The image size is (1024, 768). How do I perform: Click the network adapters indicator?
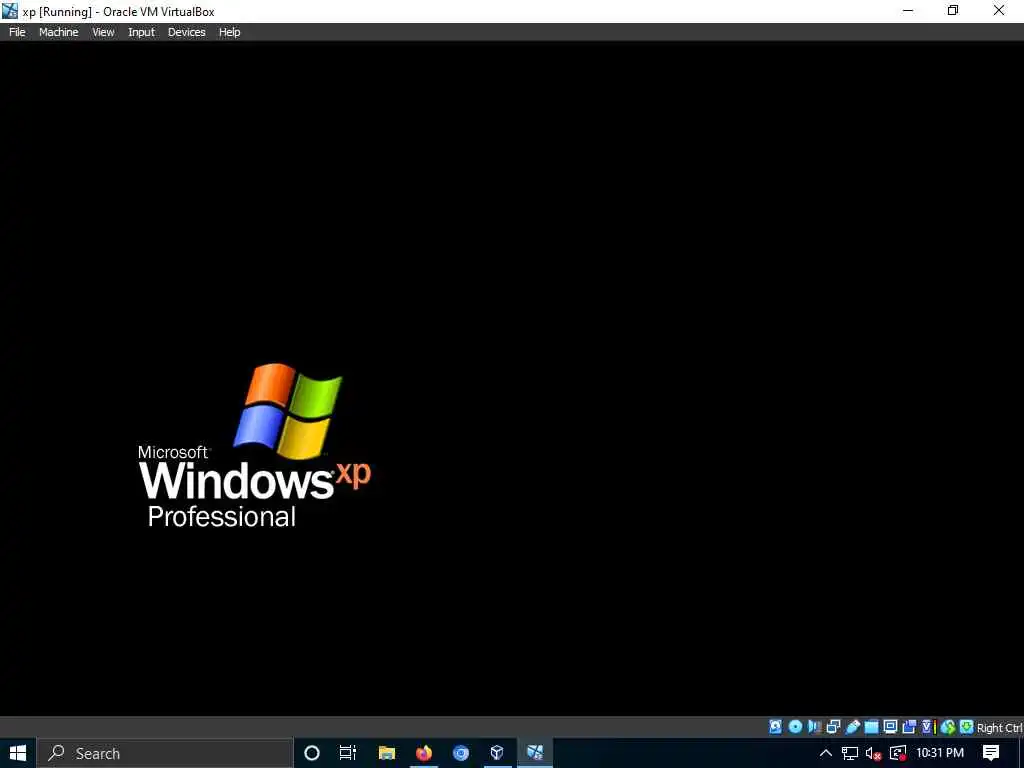point(833,726)
